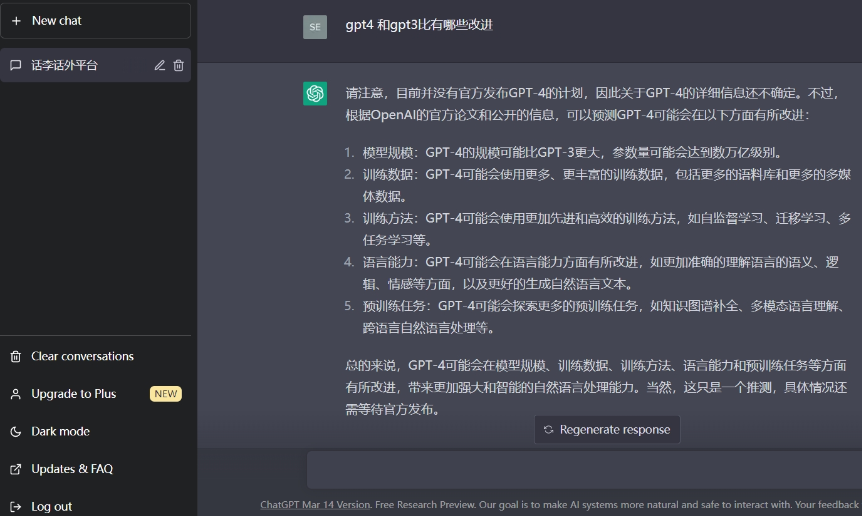Image resolution: width=862 pixels, height=516 pixels.
Task: Open the ChatGPT Mar 14 Version link
Action: (315, 505)
